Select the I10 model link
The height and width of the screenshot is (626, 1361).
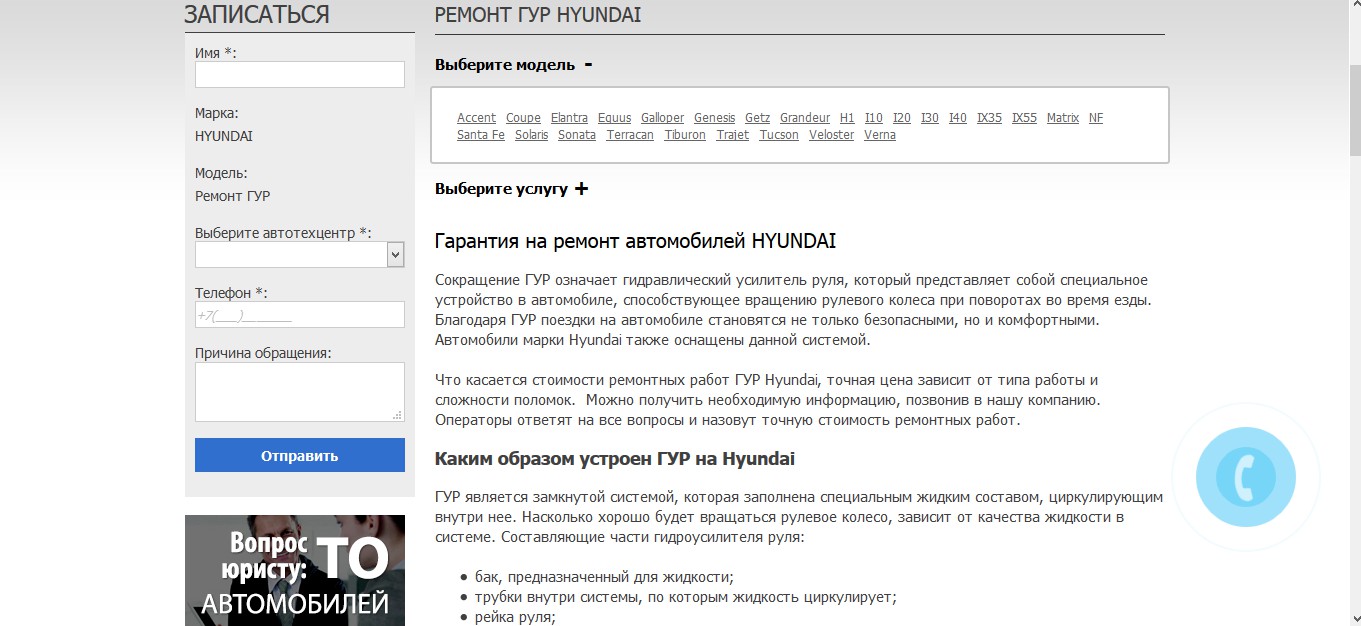click(874, 118)
